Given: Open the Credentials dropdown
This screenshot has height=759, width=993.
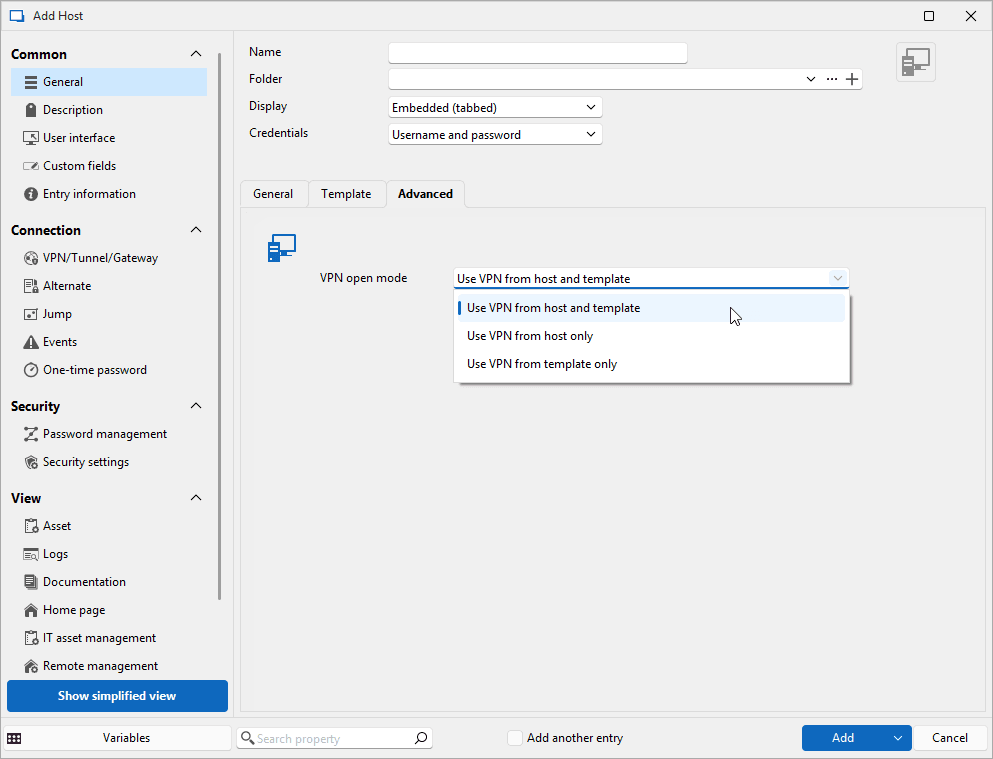Looking at the screenshot, I should pos(495,134).
